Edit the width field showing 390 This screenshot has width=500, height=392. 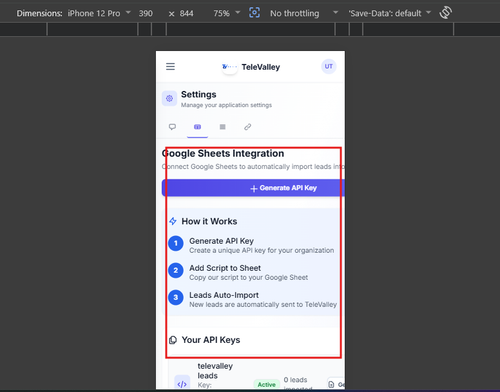tap(146, 13)
